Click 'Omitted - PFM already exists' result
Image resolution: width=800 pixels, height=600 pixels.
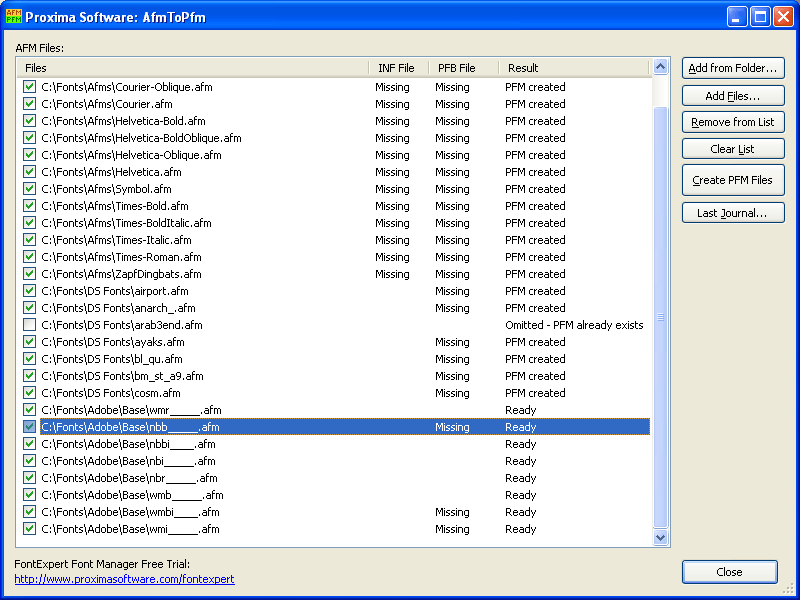574,325
